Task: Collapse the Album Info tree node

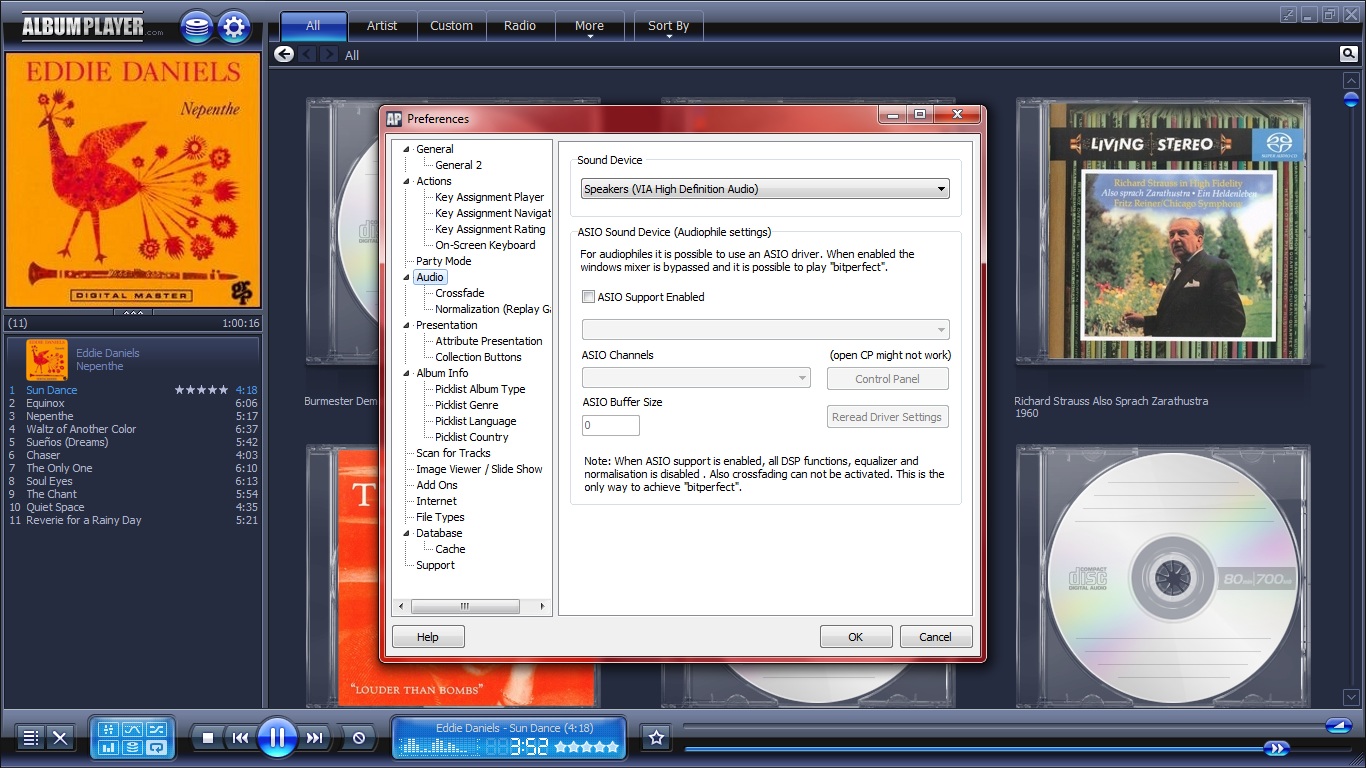Action: pos(406,373)
